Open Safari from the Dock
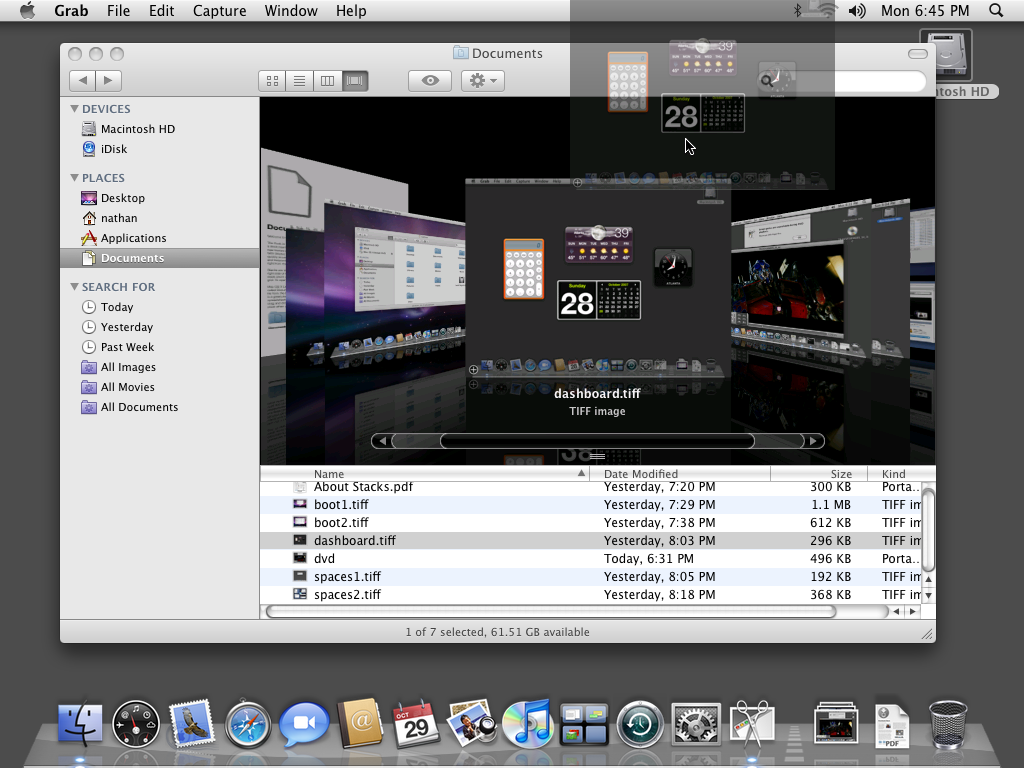 point(248,722)
